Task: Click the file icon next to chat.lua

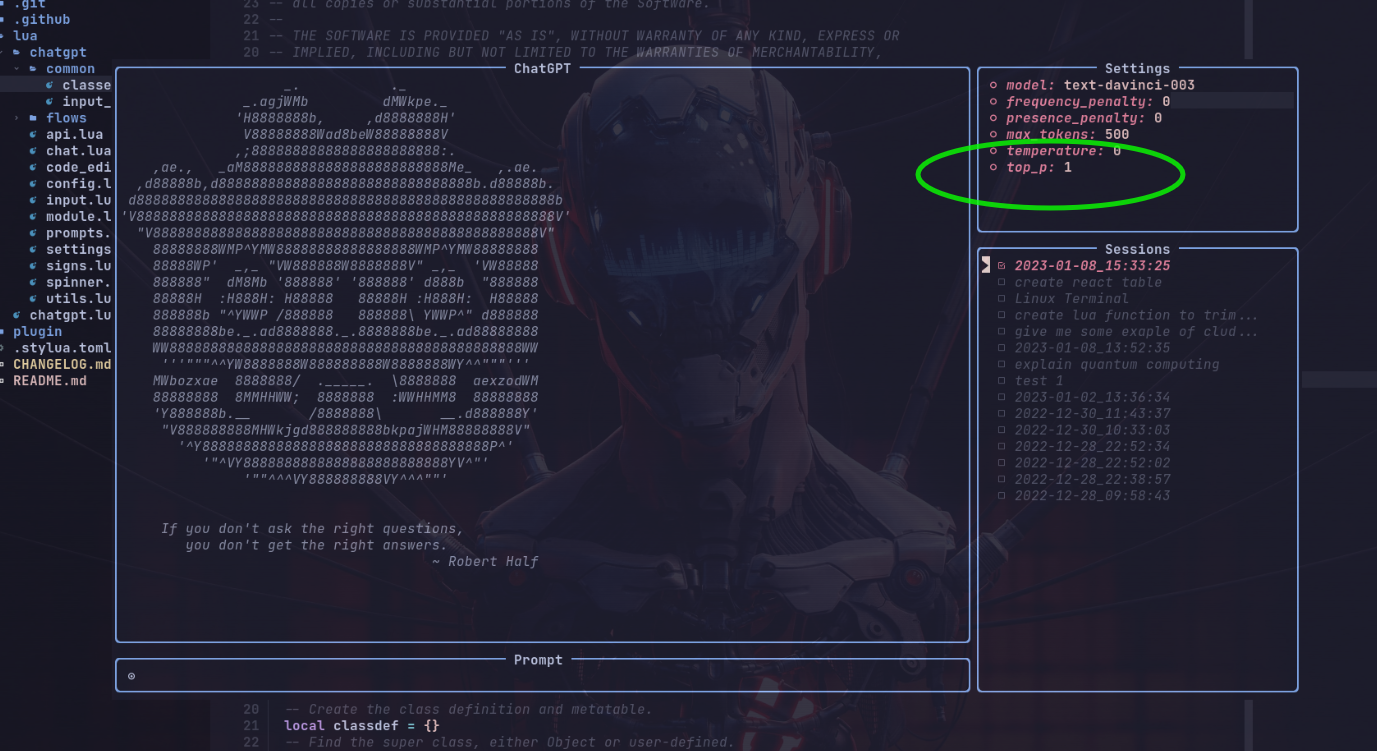Action: point(34,150)
